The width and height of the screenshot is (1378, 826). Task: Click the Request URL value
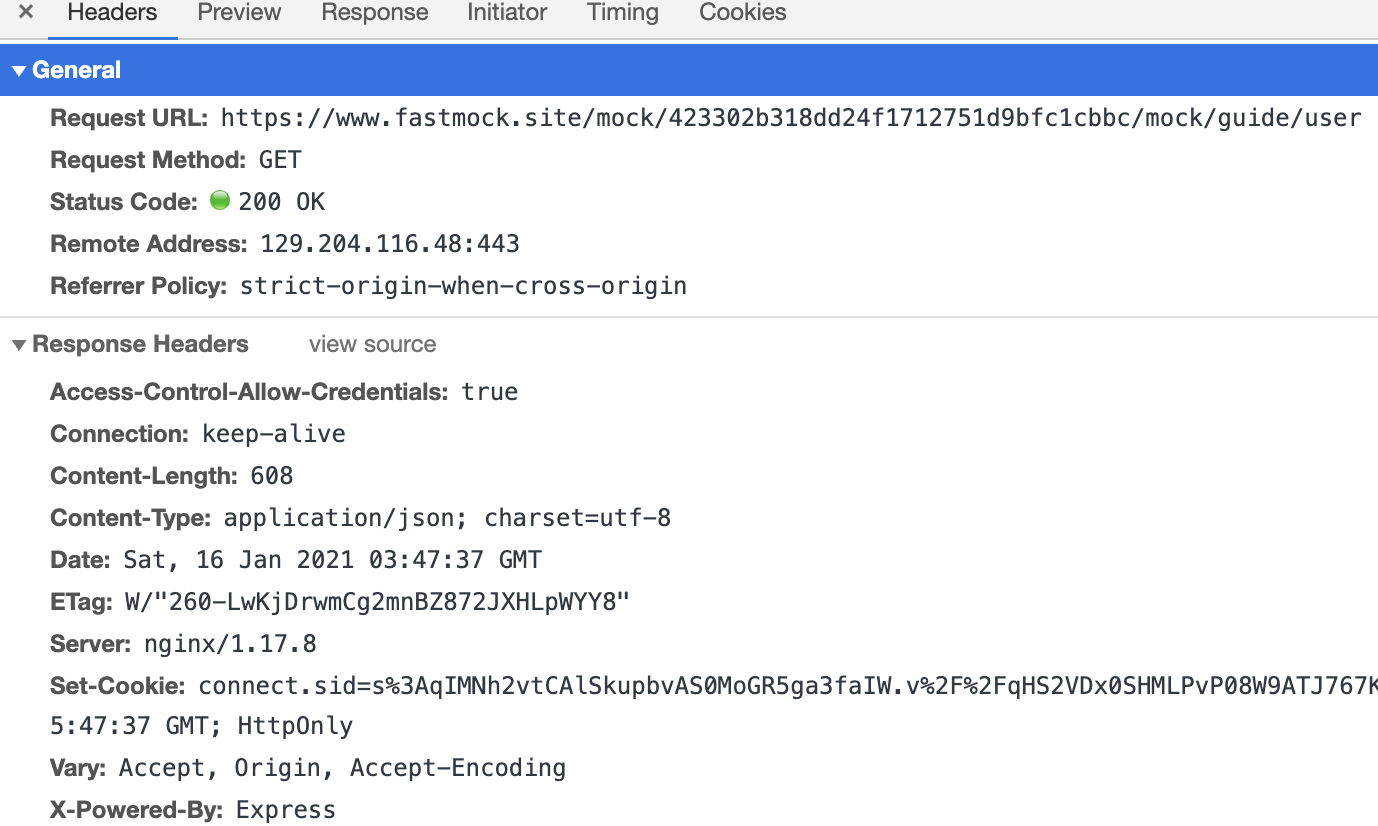point(791,117)
